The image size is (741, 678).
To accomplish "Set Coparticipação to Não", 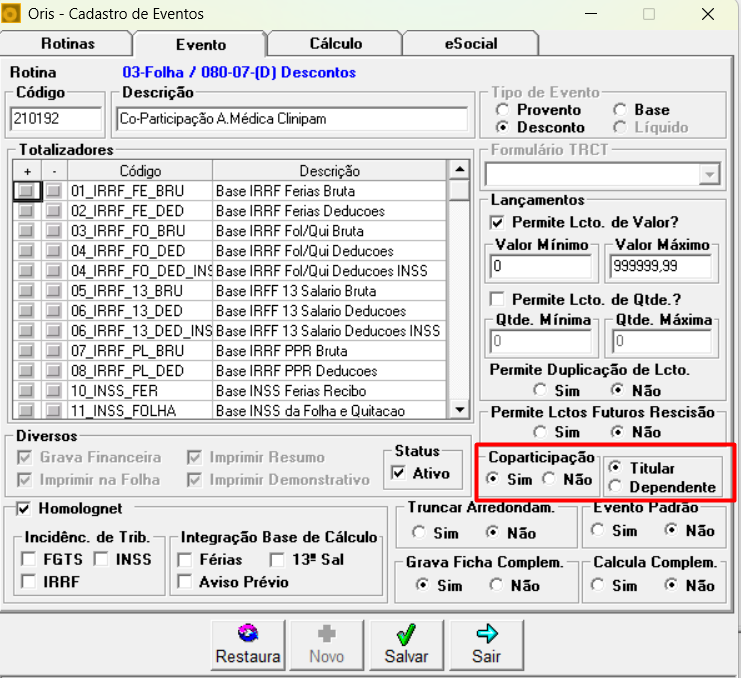I will point(549,479).
